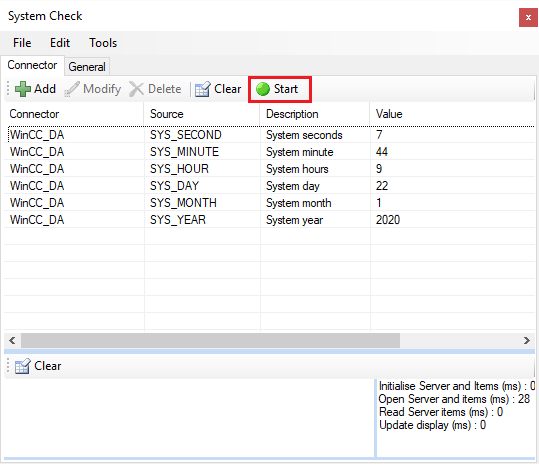
Task: Click the horizontal scrollbar thumb
Action: pos(210,341)
